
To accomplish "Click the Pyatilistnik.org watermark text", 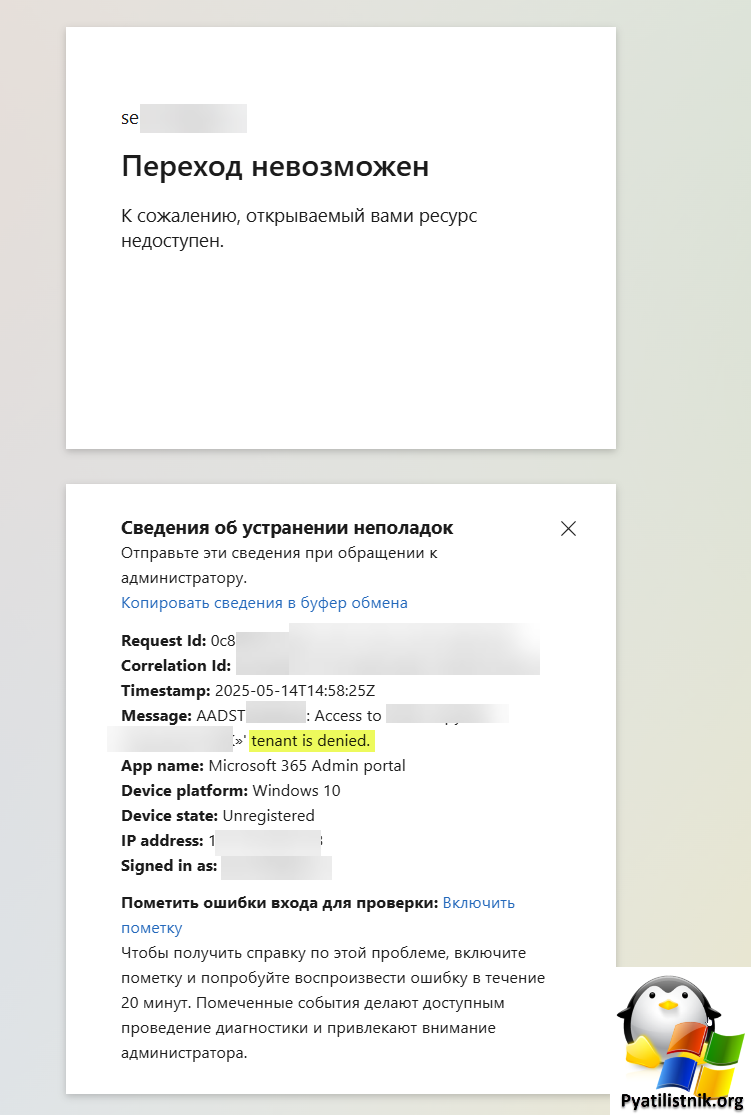I will click(x=681, y=1101).
